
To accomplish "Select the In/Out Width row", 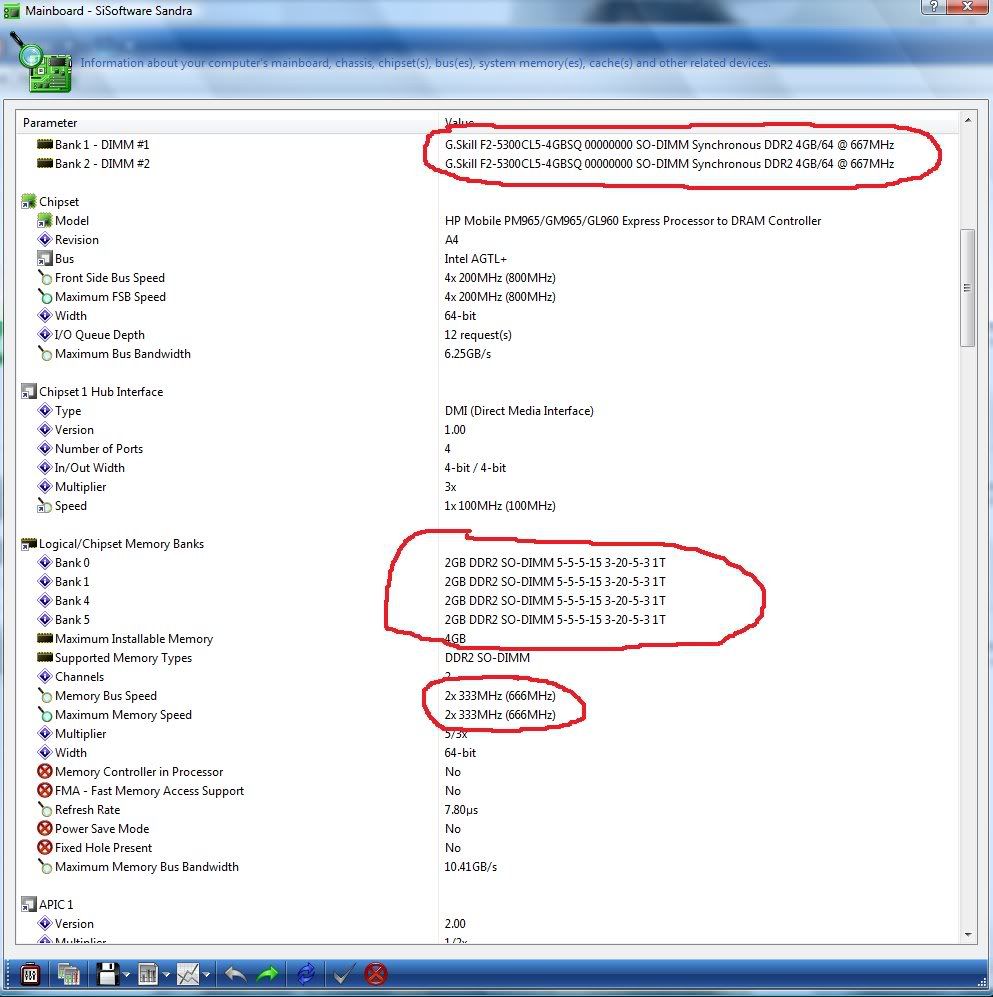I will point(486,468).
